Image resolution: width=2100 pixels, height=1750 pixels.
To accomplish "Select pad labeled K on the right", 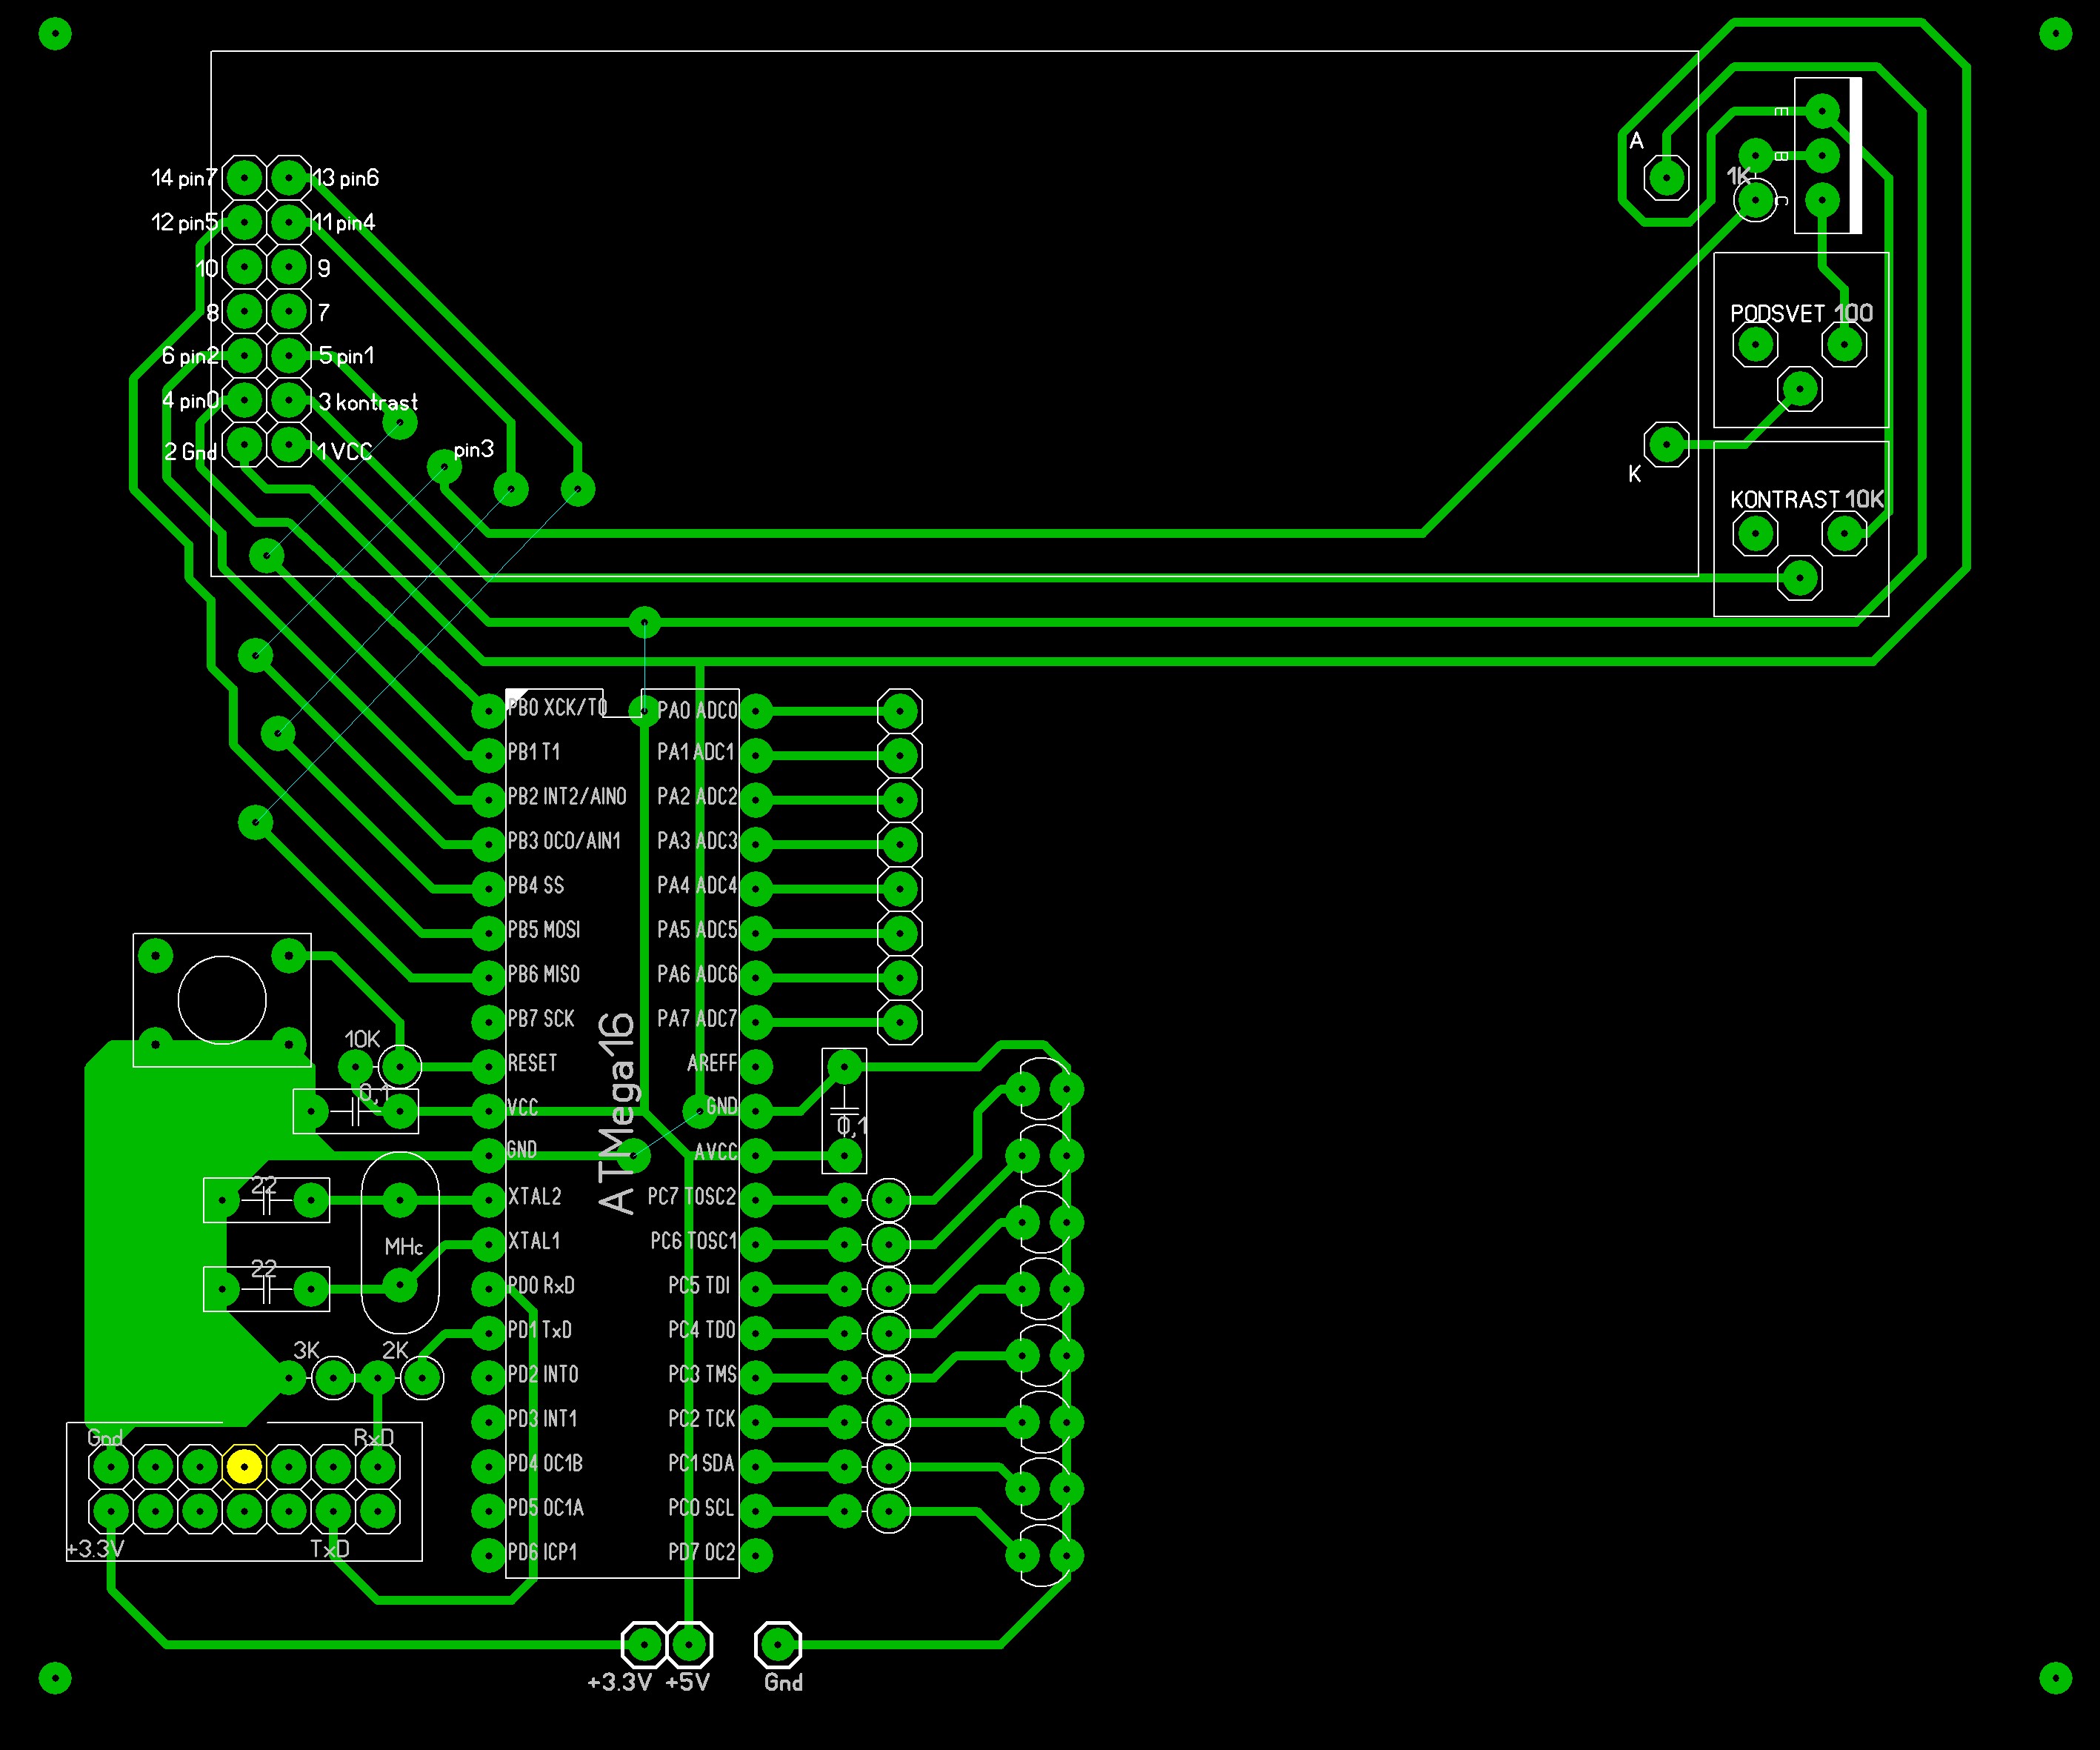I will (1666, 444).
